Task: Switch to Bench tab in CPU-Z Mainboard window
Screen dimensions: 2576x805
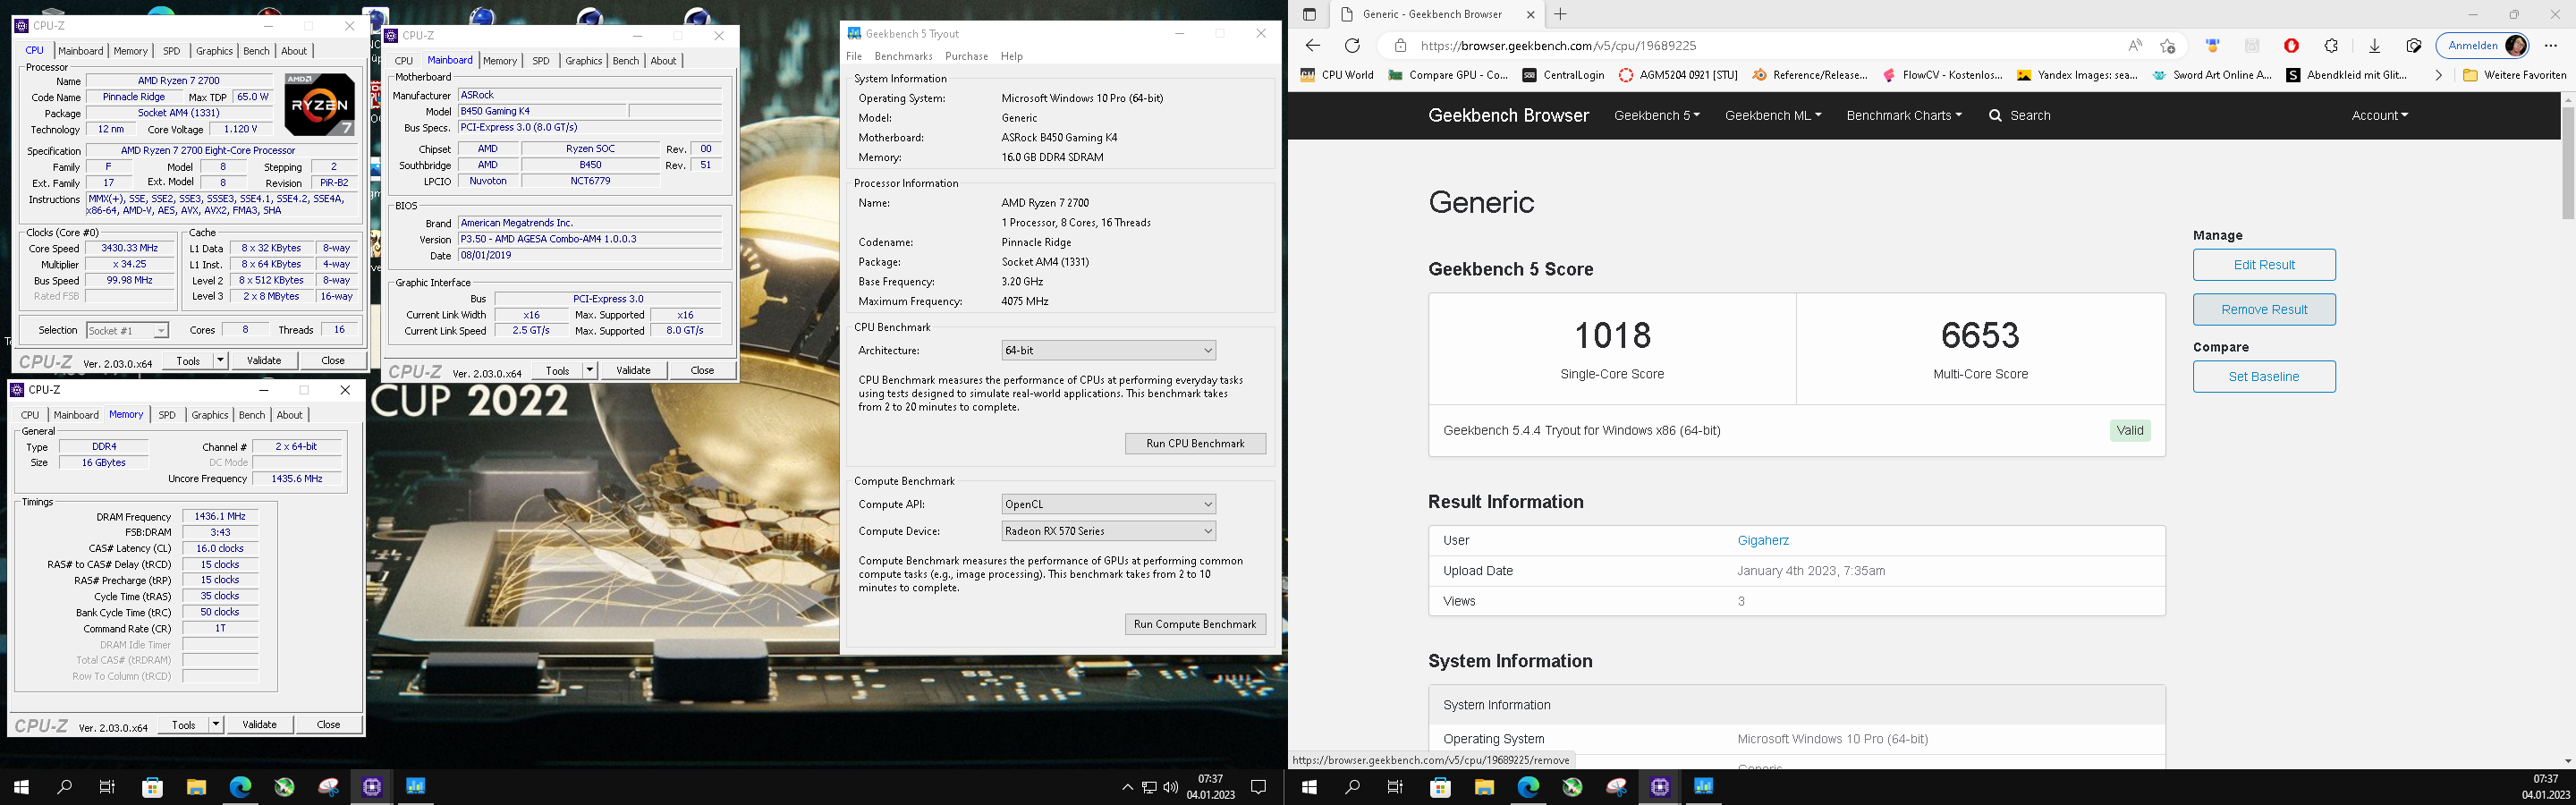Action: coord(626,61)
